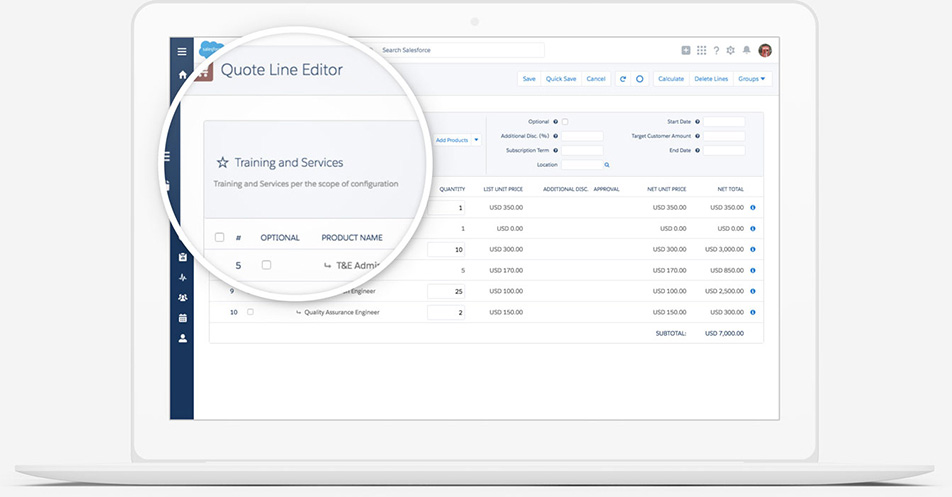Favorite the Training and Services group star
This screenshot has width=952, height=497.
click(222, 162)
